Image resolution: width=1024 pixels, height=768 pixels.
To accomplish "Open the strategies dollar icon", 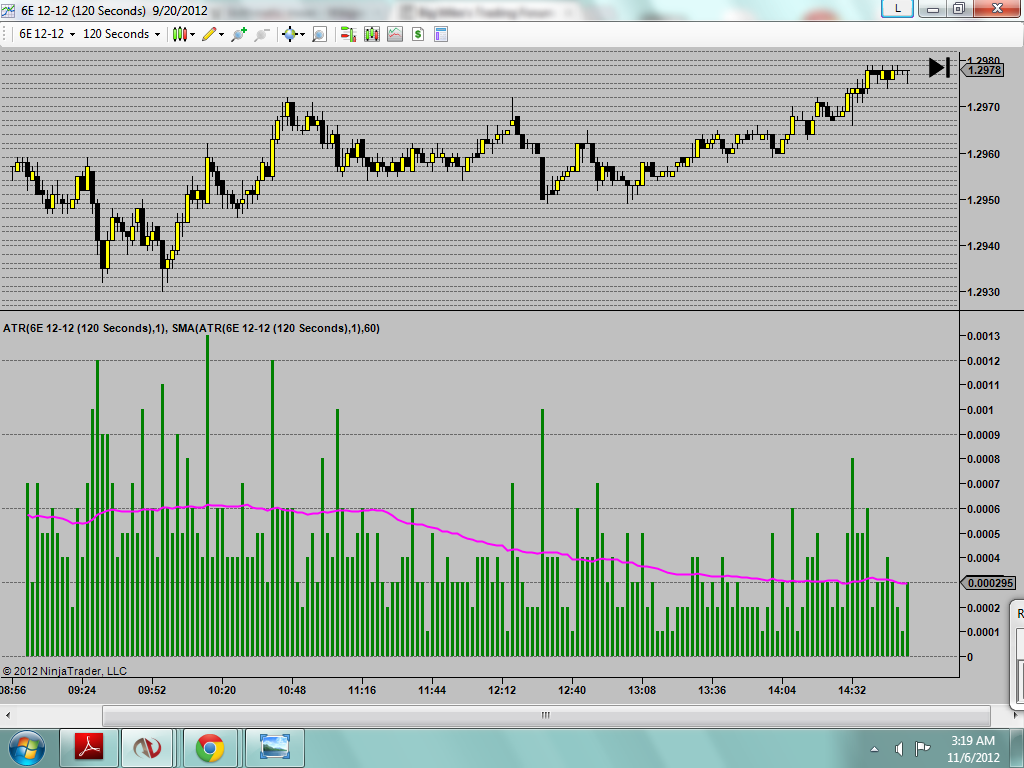I will (418, 34).
